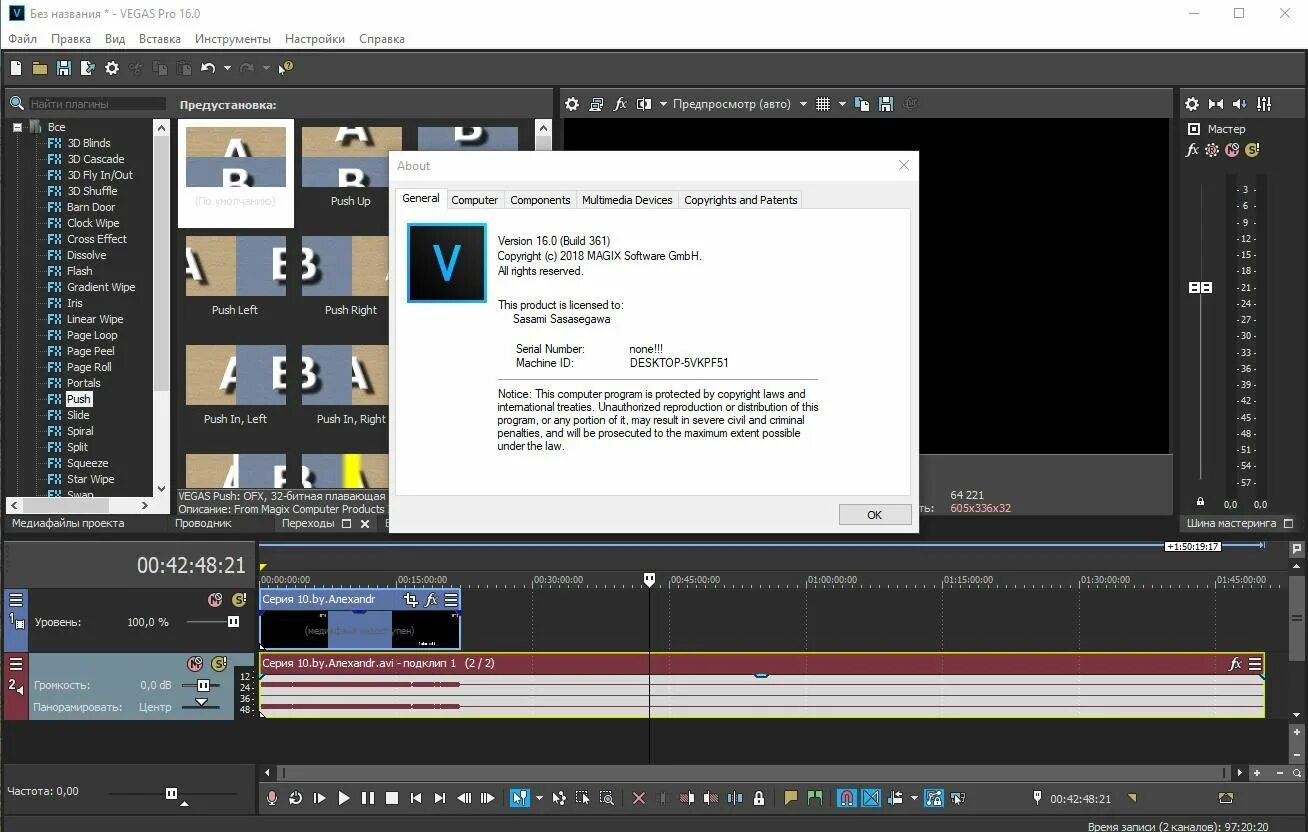Click OK in the About dialog
This screenshot has width=1308, height=832.
tap(875, 515)
